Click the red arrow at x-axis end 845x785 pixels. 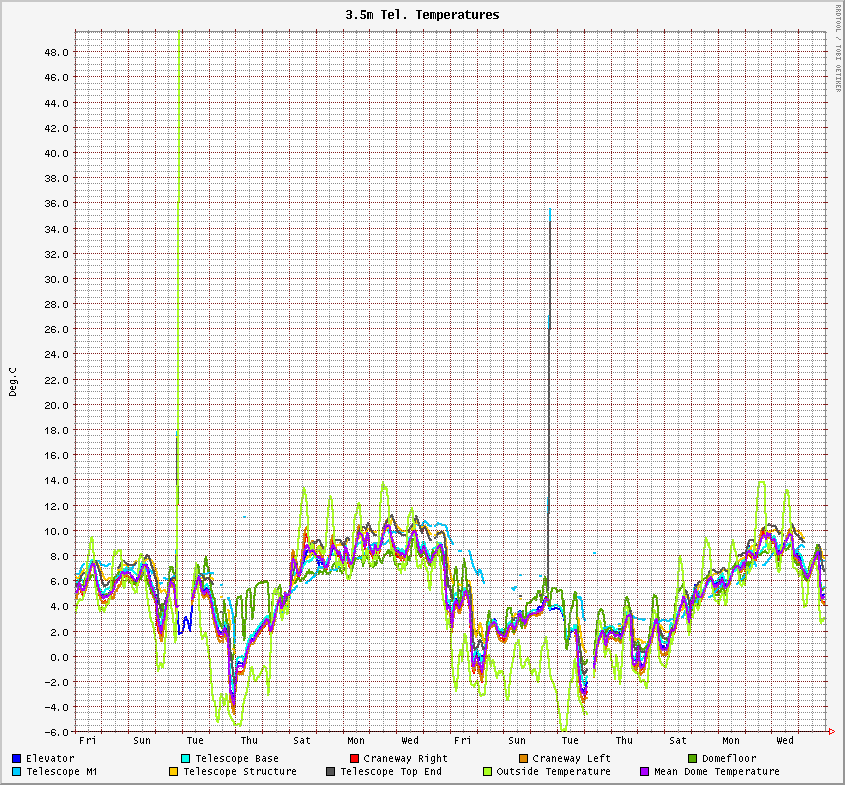pos(832,732)
